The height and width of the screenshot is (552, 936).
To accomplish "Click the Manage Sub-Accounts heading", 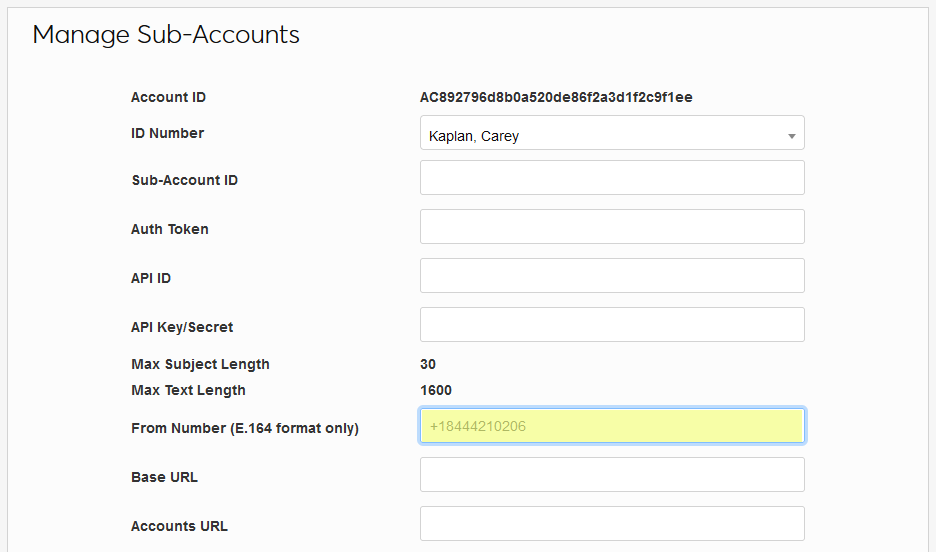I will point(166,35).
